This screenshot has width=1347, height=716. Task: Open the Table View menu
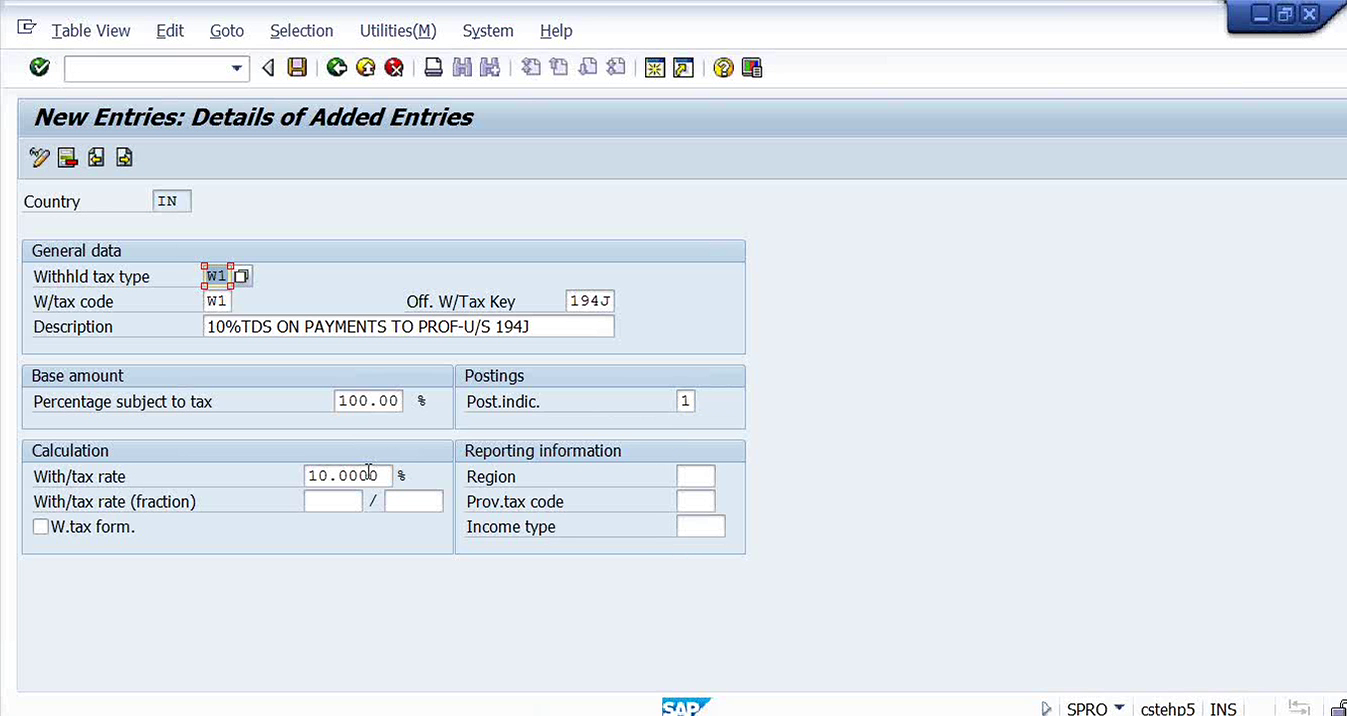click(91, 31)
